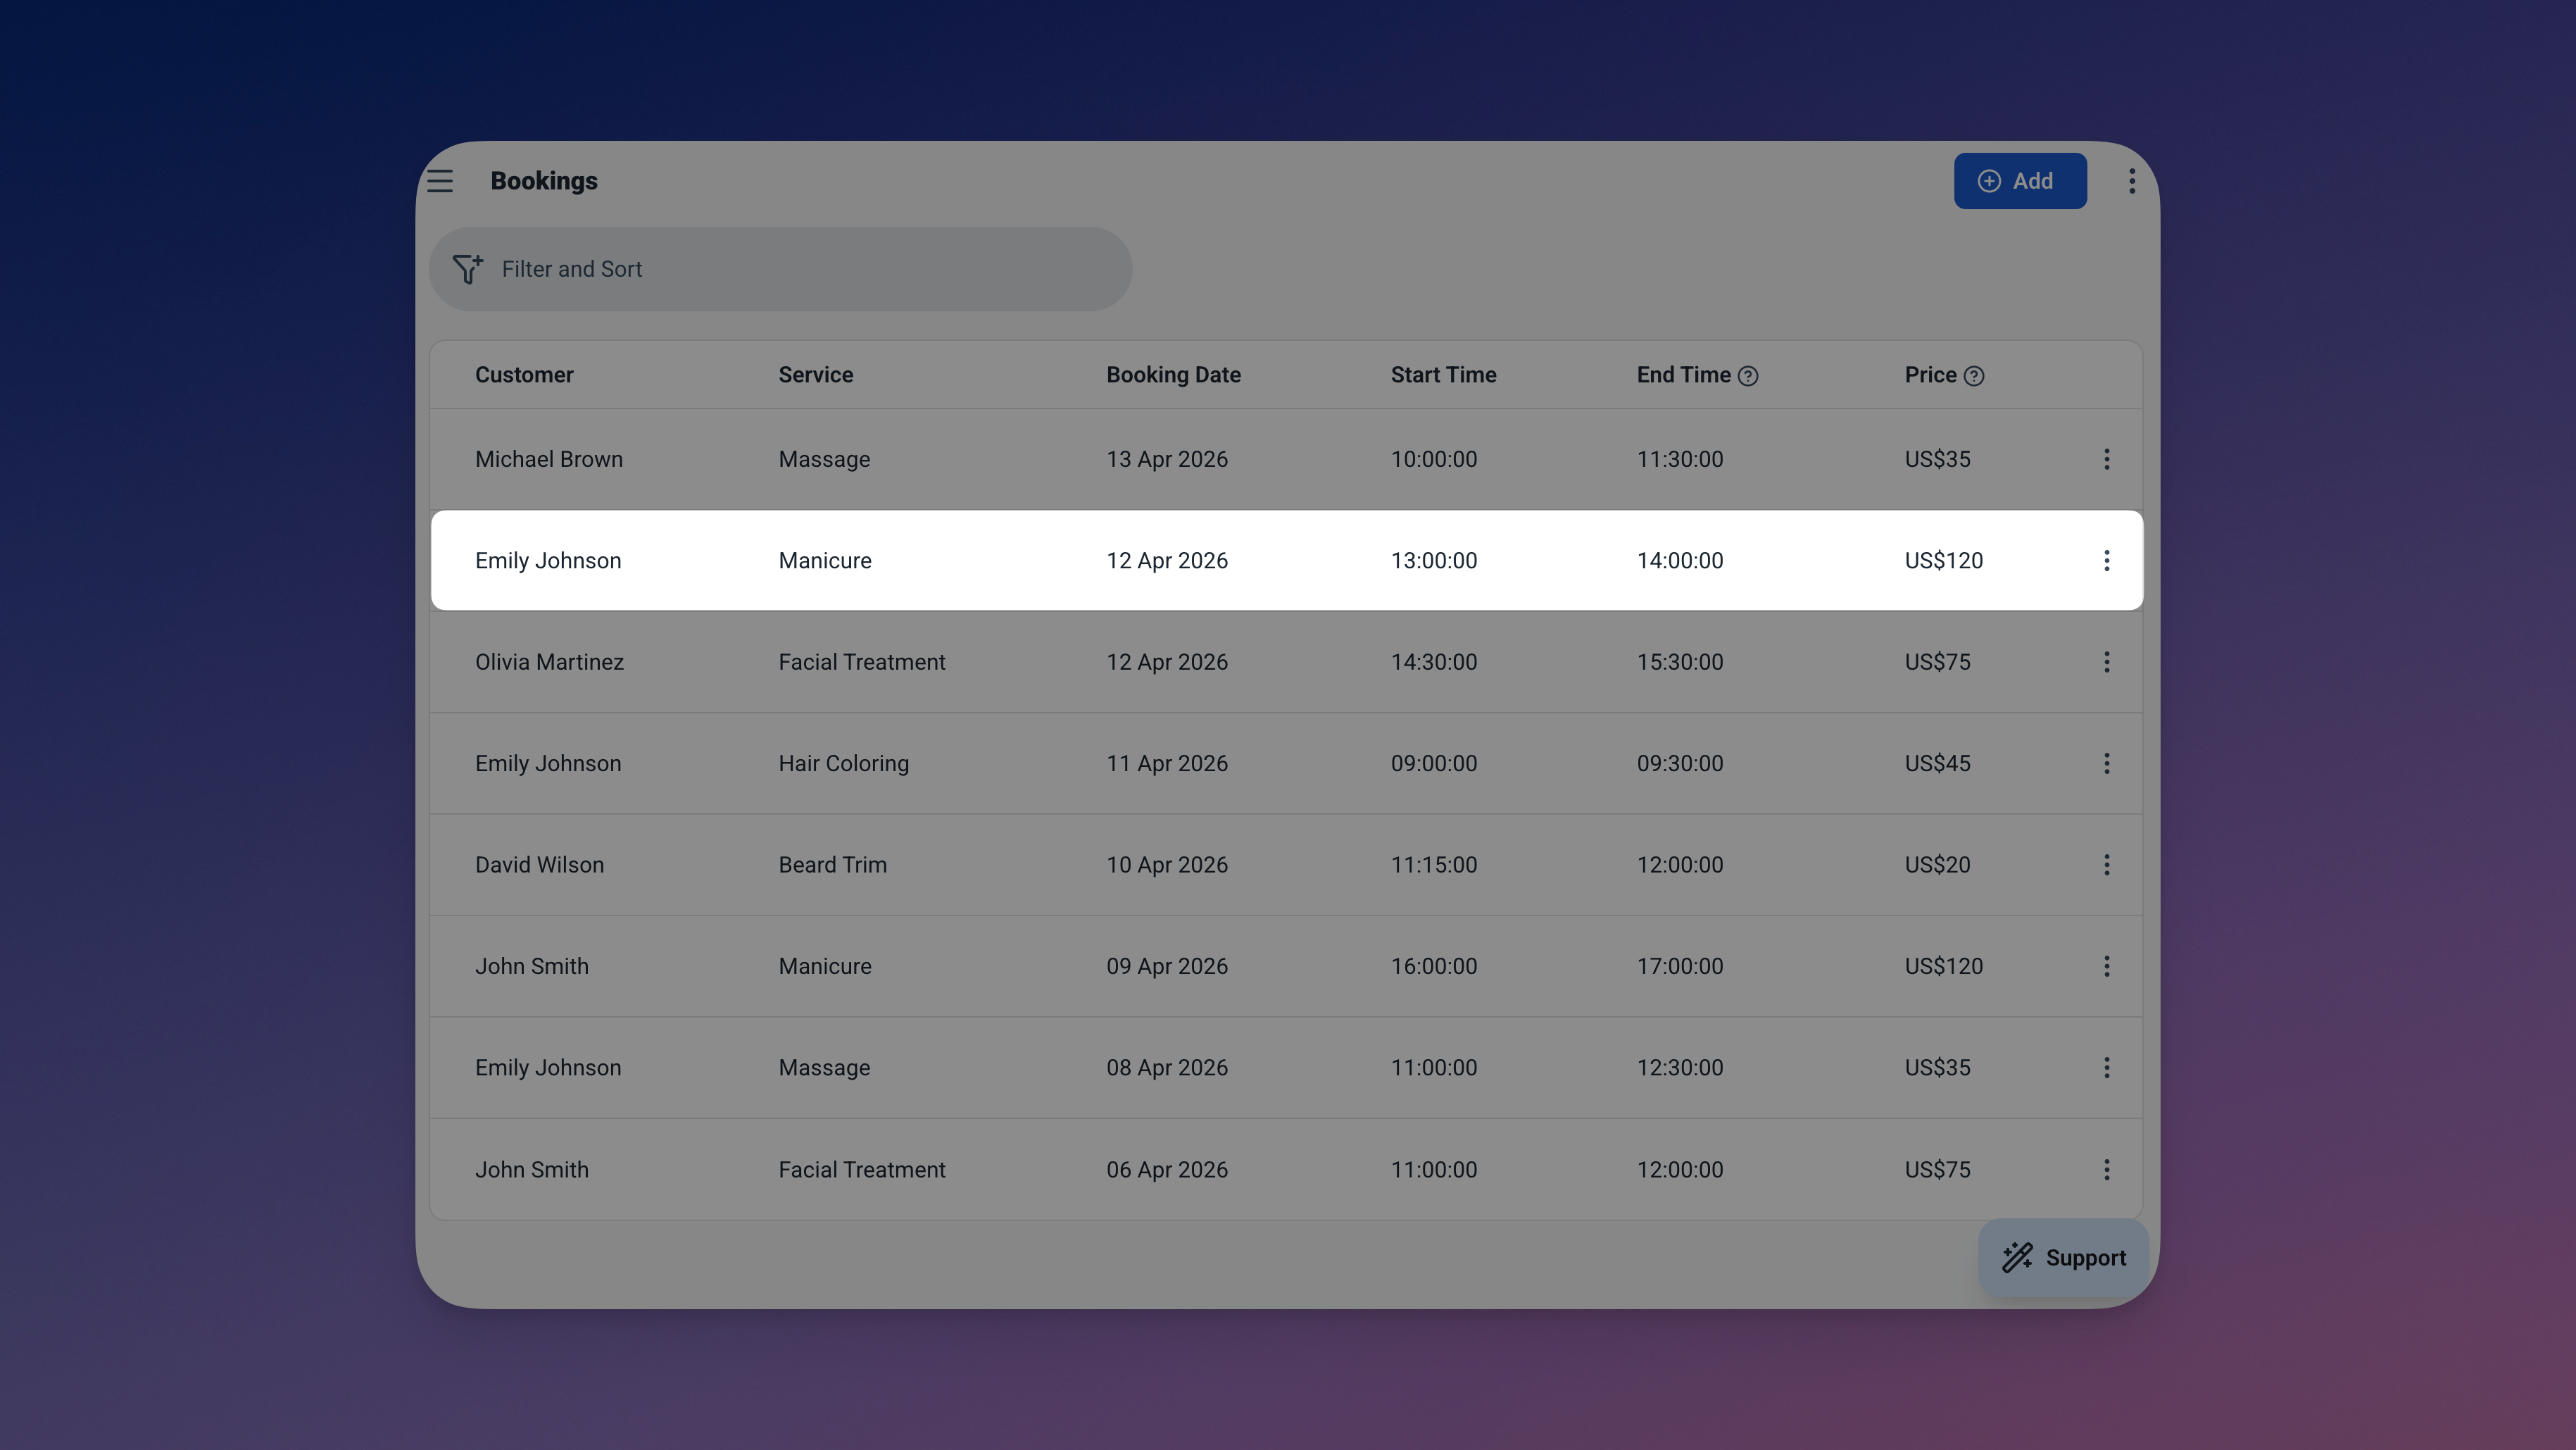
Task: Open row menu for 06 Apr Facial Treatment
Action: (2106, 1169)
